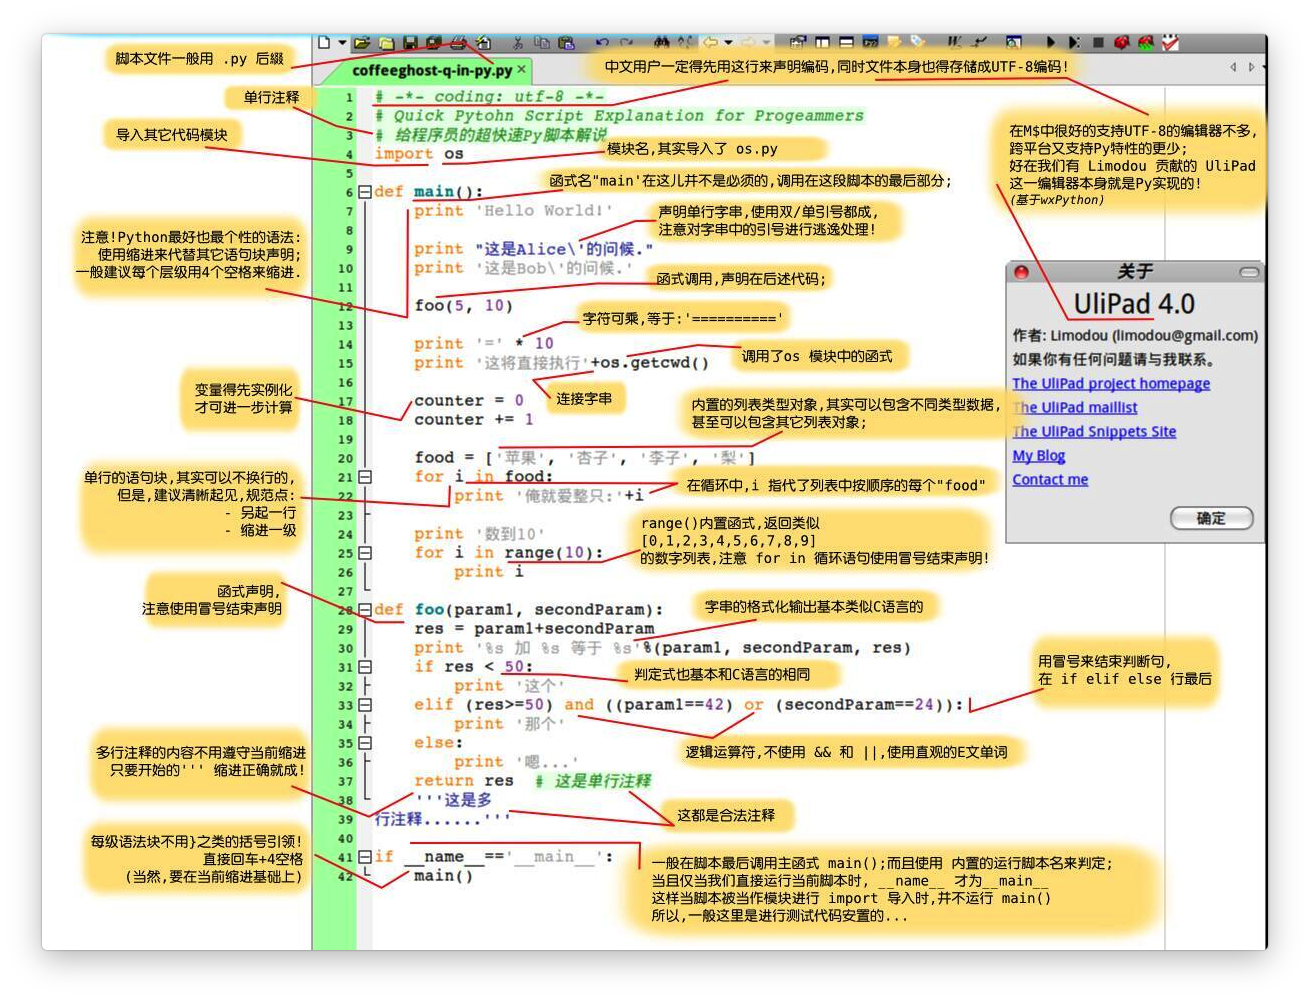The height and width of the screenshot is (1000, 1310).
Task: Print the document using the printer icon
Action: pyautogui.click(x=458, y=43)
